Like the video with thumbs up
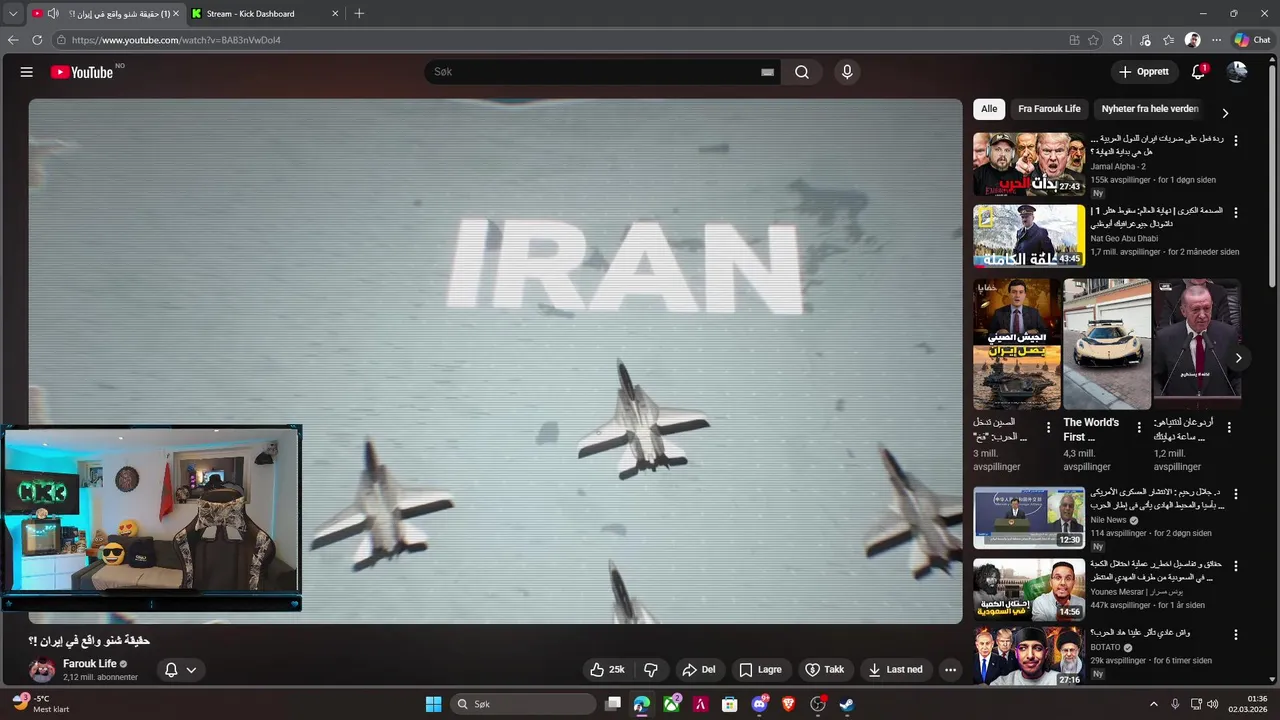Image resolution: width=1280 pixels, height=720 pixels. pos(607,670)
